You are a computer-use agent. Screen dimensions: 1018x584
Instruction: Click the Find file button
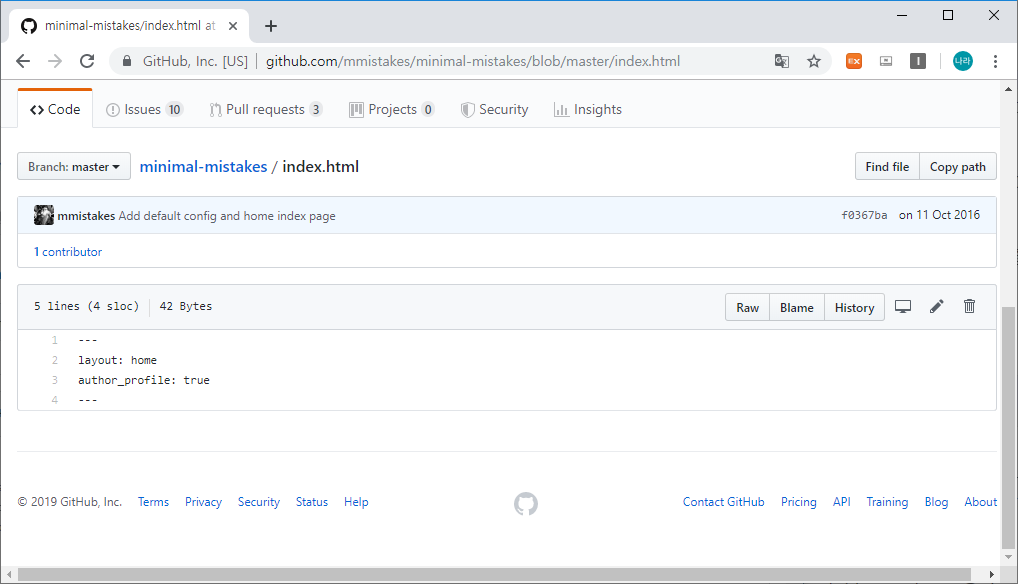pos(887,167)
